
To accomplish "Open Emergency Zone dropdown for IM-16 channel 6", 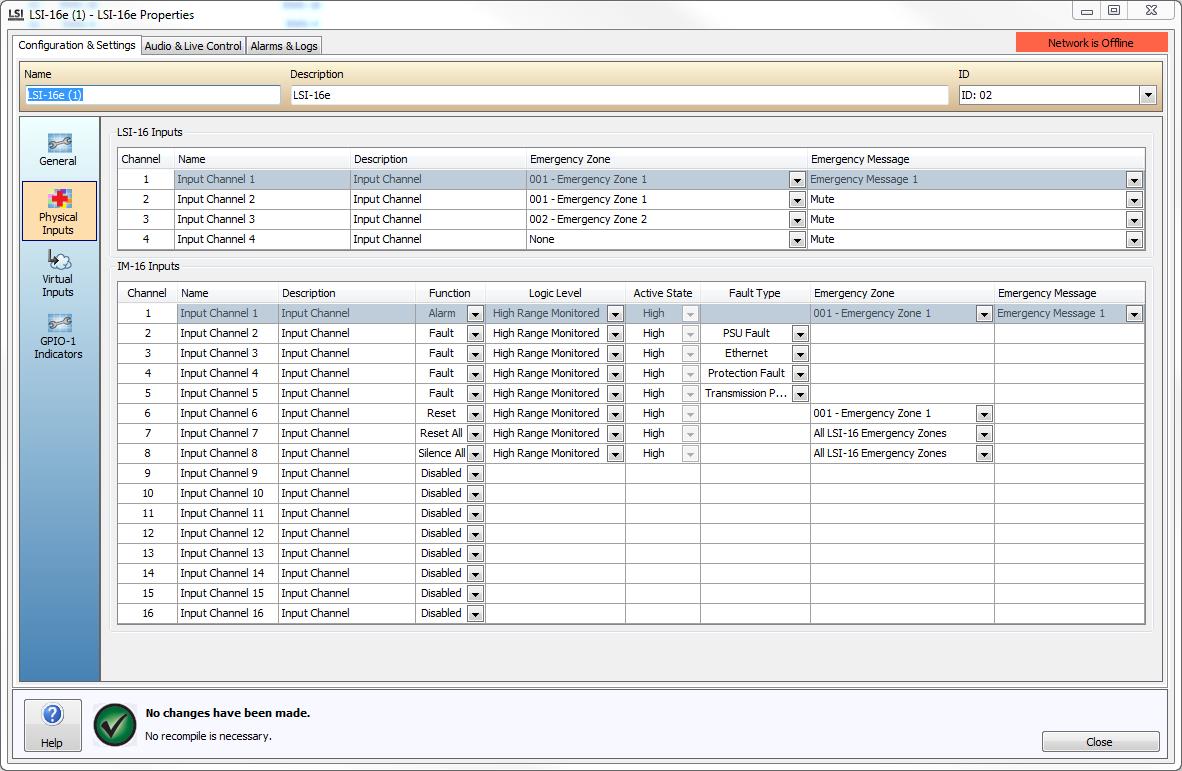I will 984,414.
